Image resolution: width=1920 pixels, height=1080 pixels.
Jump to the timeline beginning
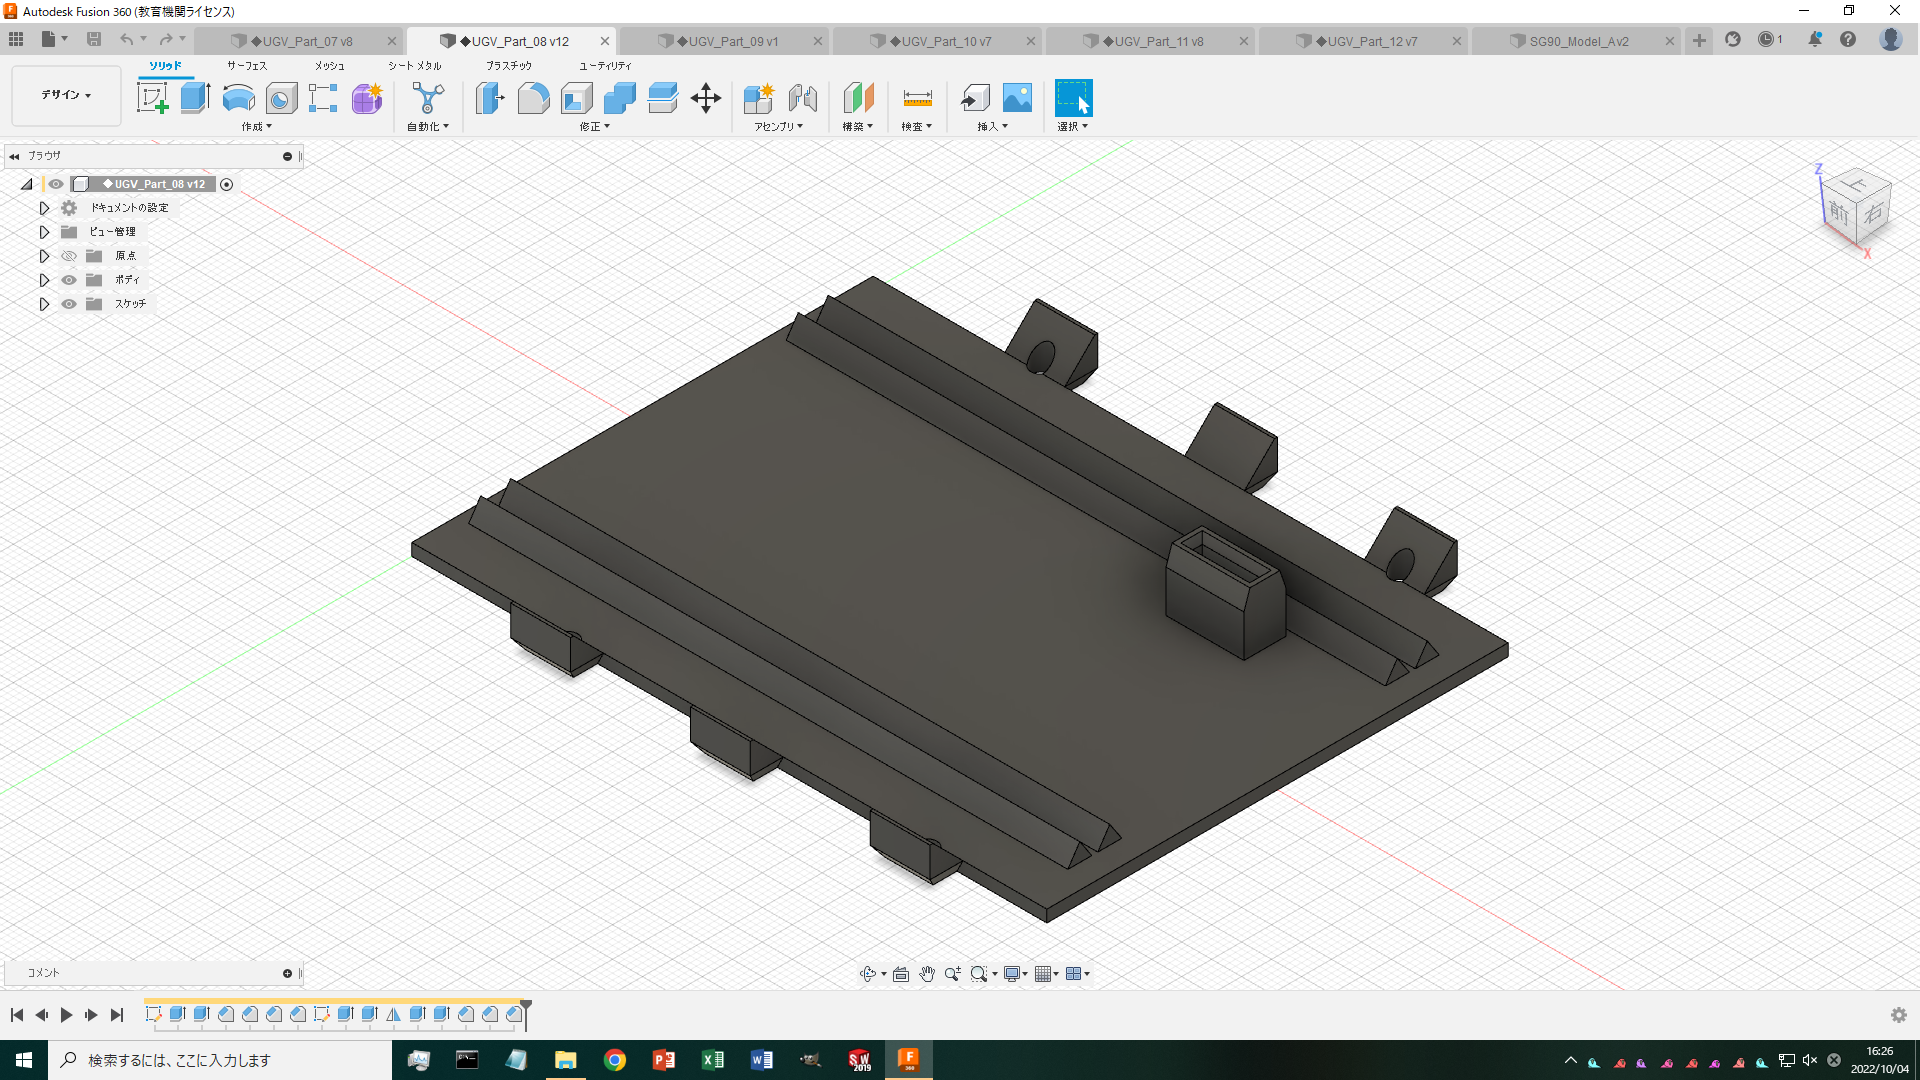(17, 1015)
